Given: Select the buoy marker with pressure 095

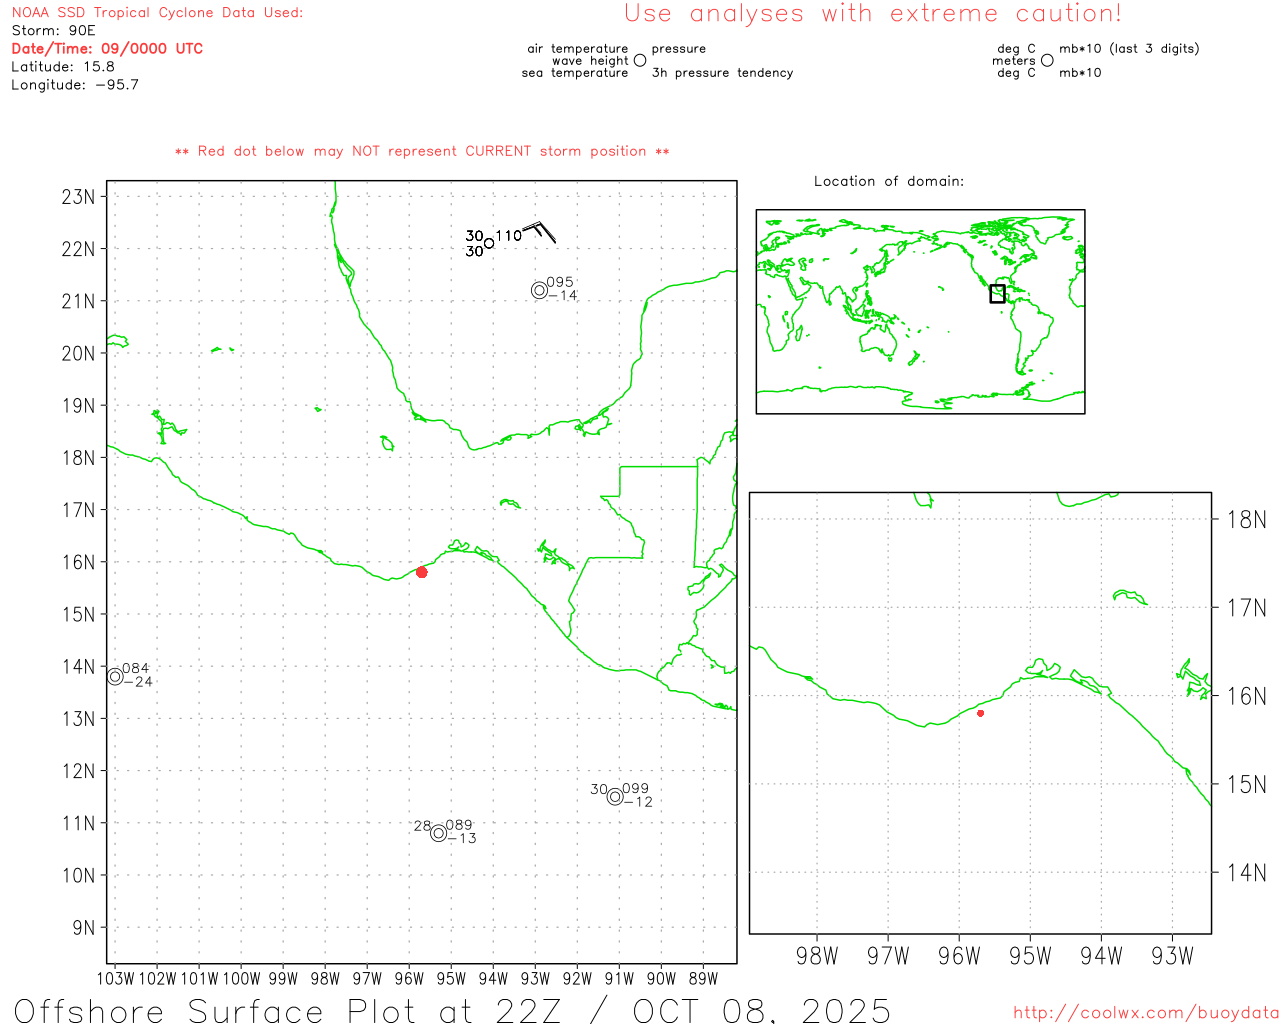Looking at the screenshot, I should [539, 290].
